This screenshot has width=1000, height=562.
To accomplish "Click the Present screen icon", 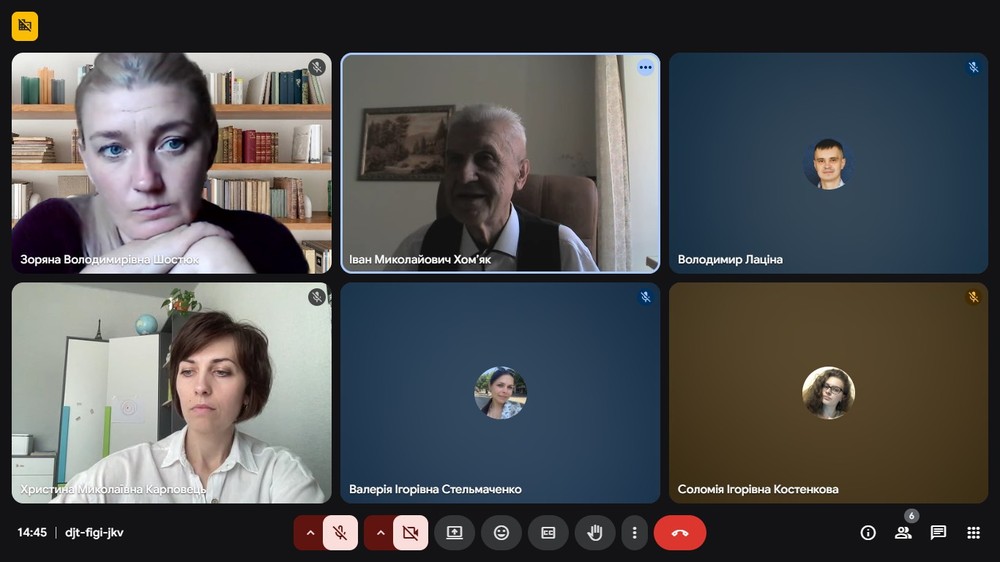I will 454,533.
